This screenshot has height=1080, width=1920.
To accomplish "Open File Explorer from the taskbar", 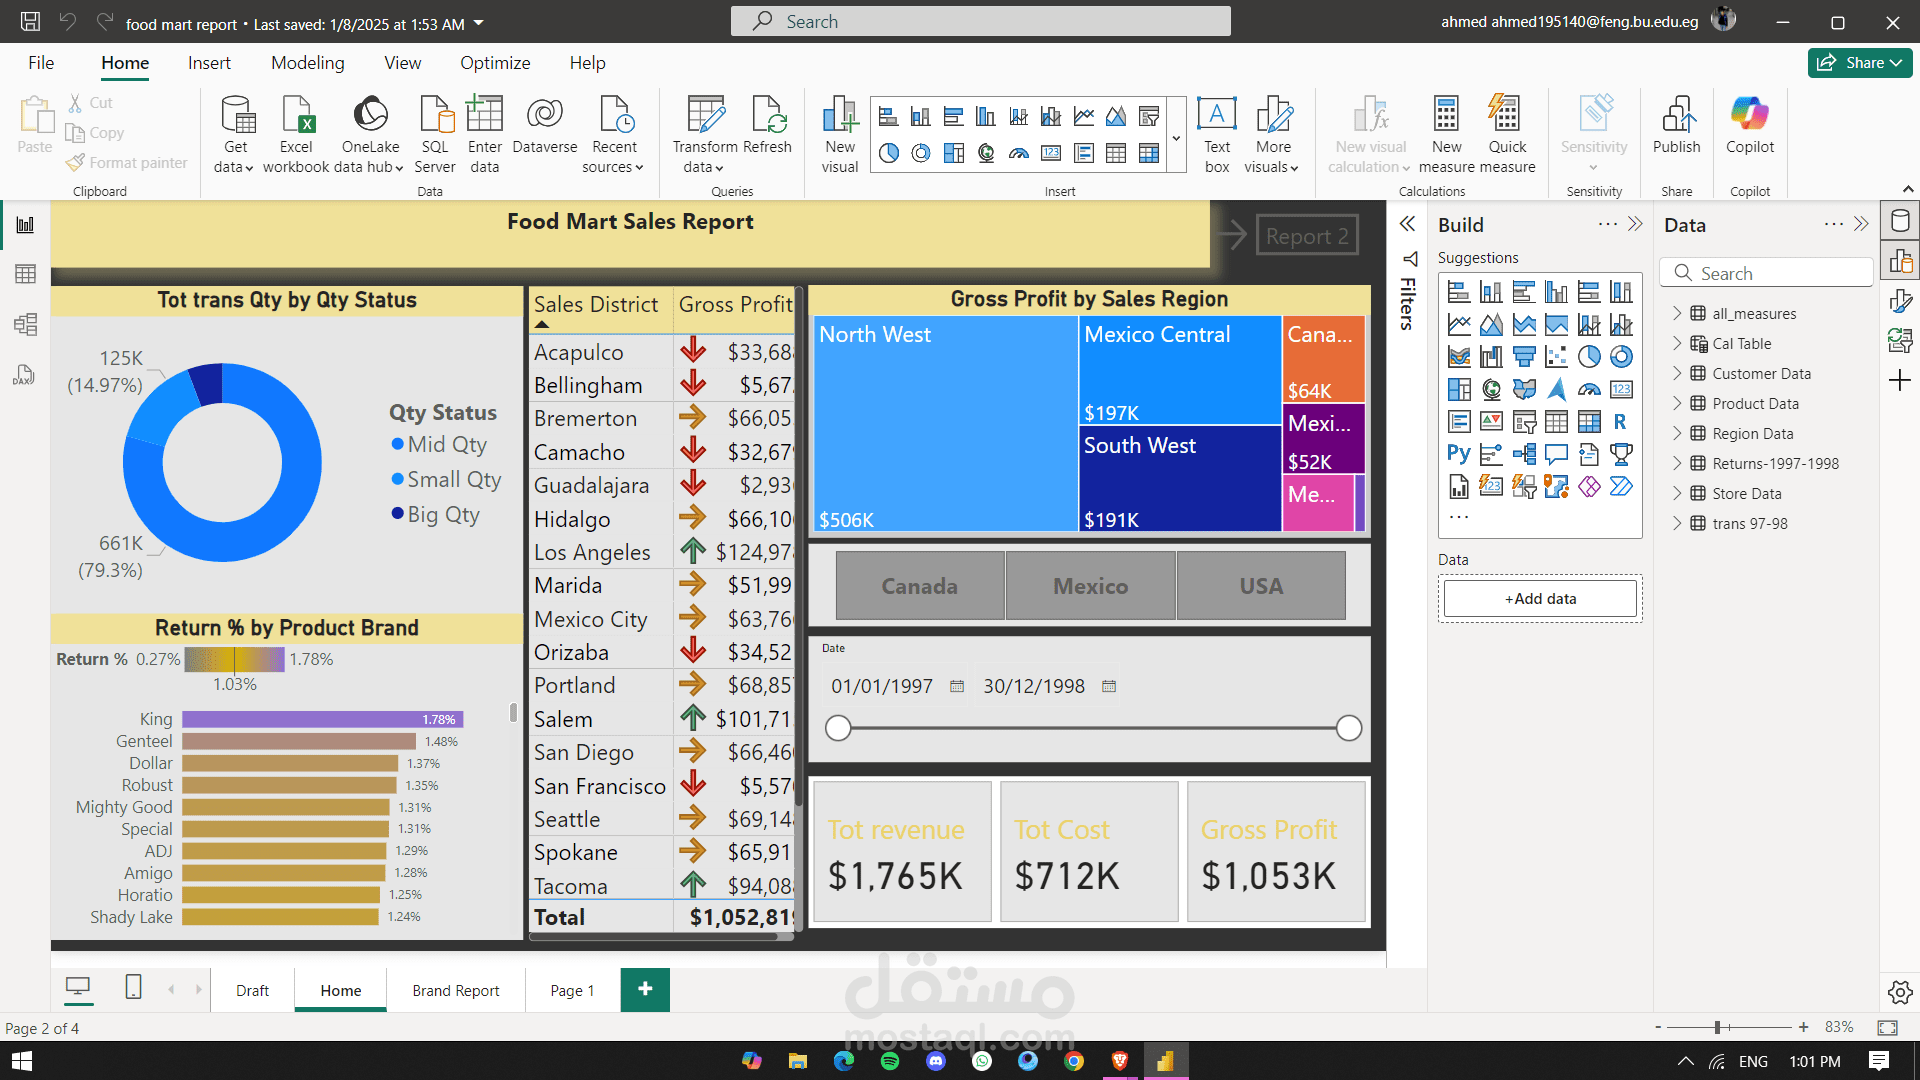I will (797, 1061).
